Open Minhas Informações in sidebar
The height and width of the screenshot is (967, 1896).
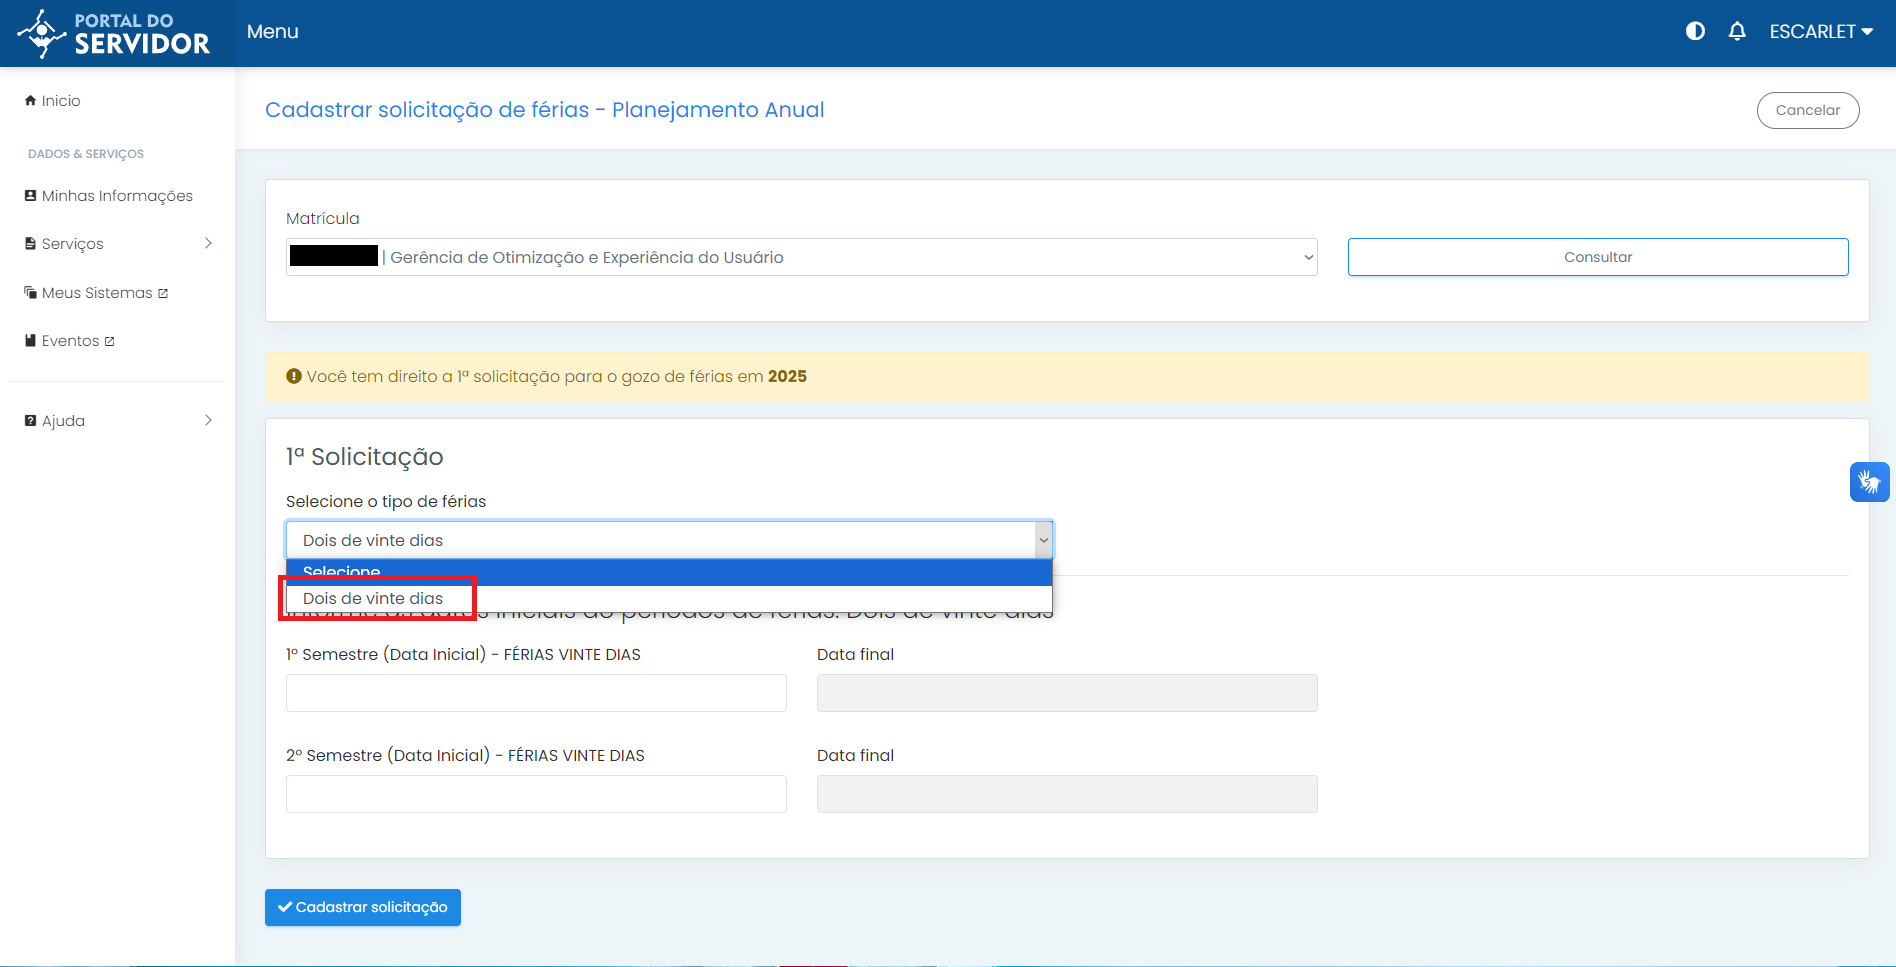point(109,196)
